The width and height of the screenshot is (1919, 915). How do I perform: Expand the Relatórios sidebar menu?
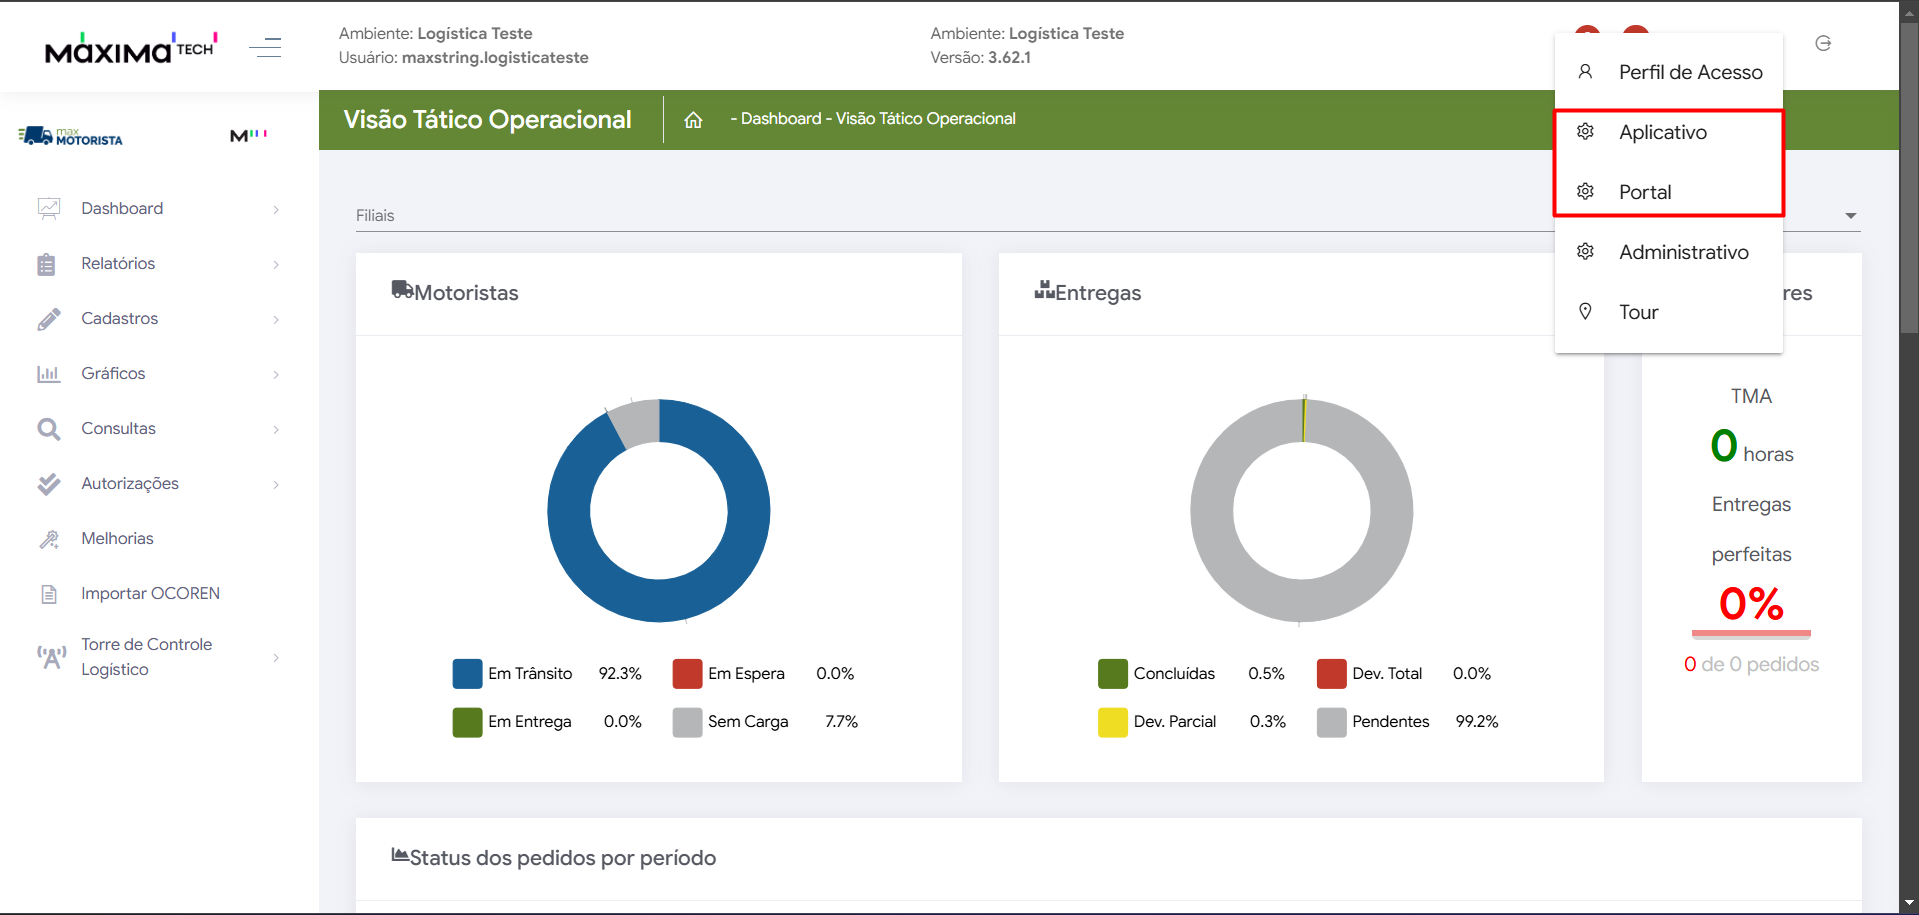point(118,264)
